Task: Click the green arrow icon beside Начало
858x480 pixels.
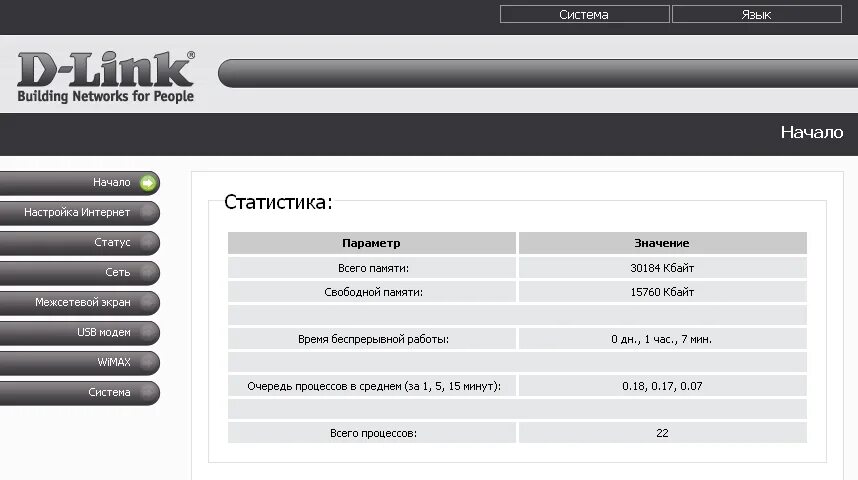Action: pos(148,183)
